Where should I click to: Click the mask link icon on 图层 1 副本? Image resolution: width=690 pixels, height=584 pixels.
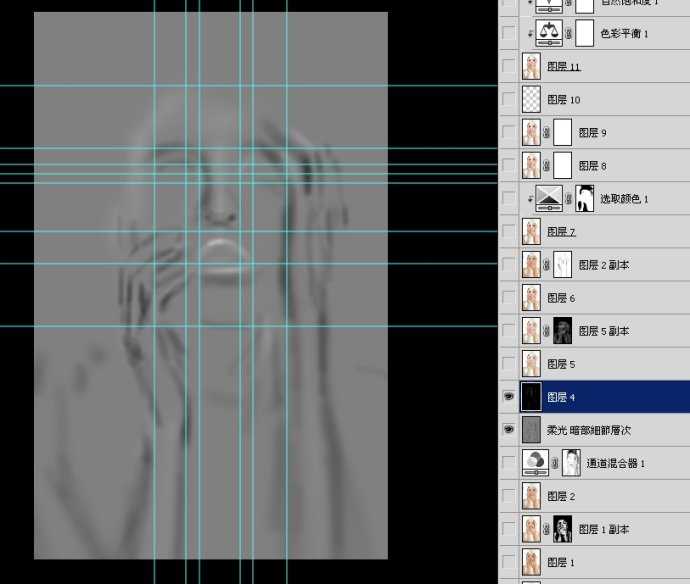pos(546,529)
